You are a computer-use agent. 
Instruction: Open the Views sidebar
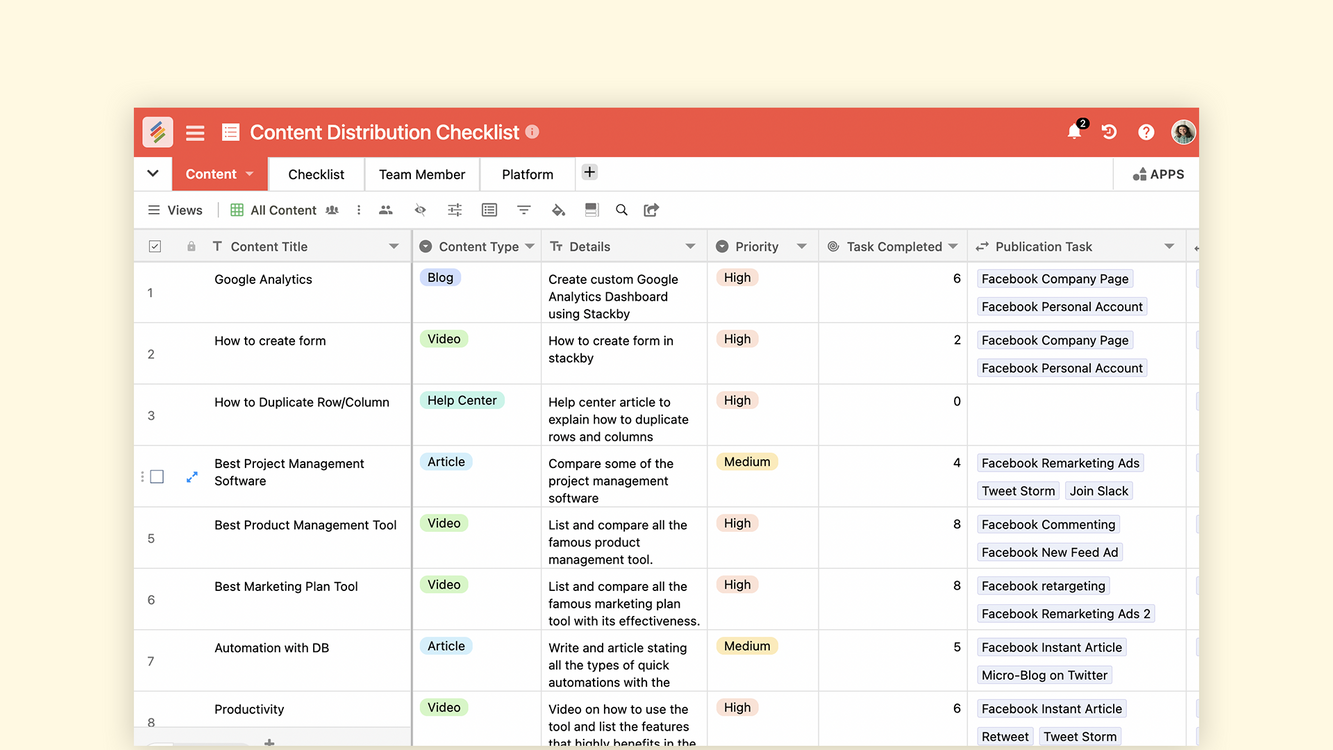tap(175, 210)
